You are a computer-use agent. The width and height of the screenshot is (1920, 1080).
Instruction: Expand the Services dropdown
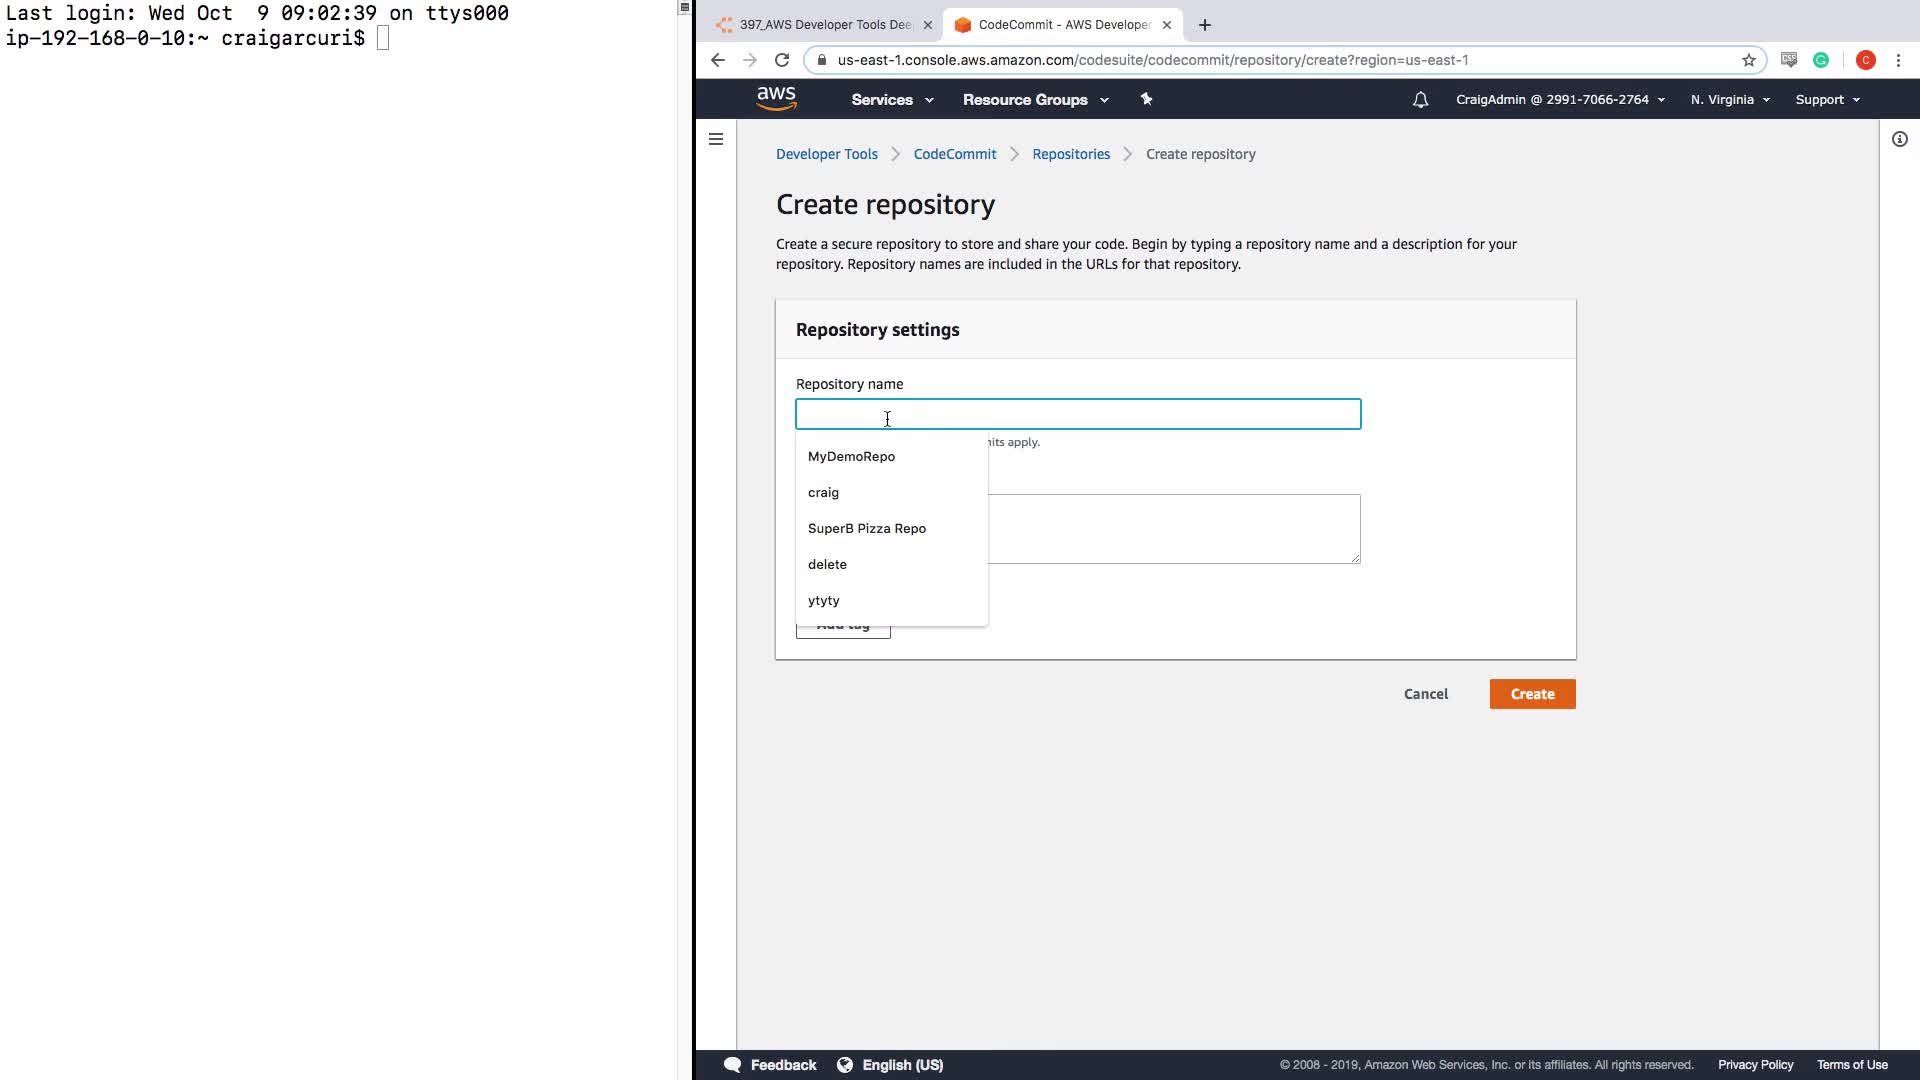coord(892,100)
